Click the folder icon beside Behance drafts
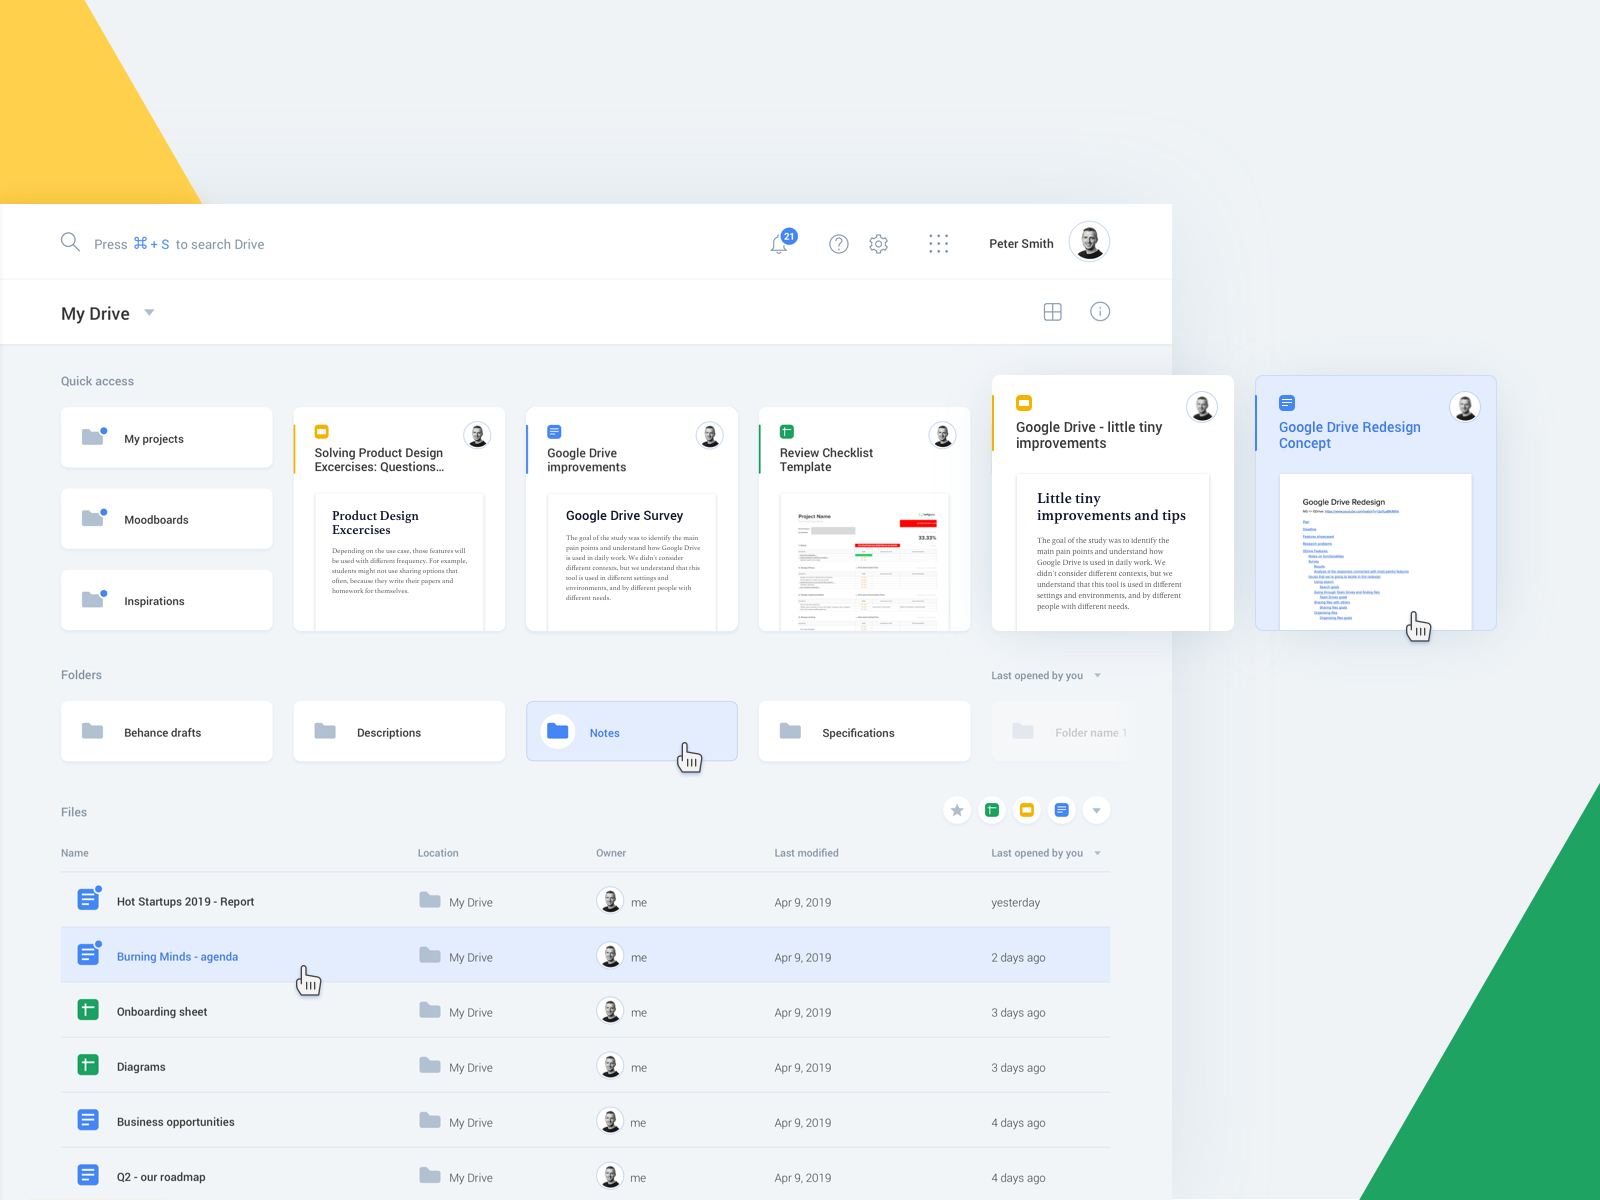 pyautogui.click(x=92, y=731)
